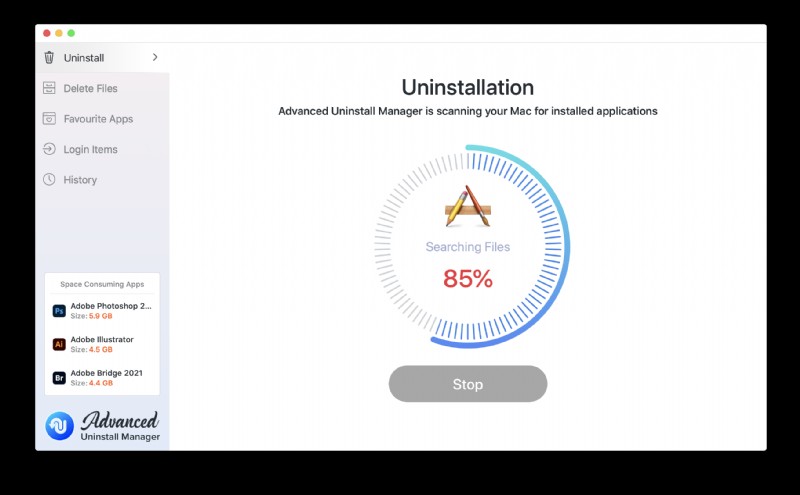Click the App Store icon in progress circle

click(x=467, y=206)
